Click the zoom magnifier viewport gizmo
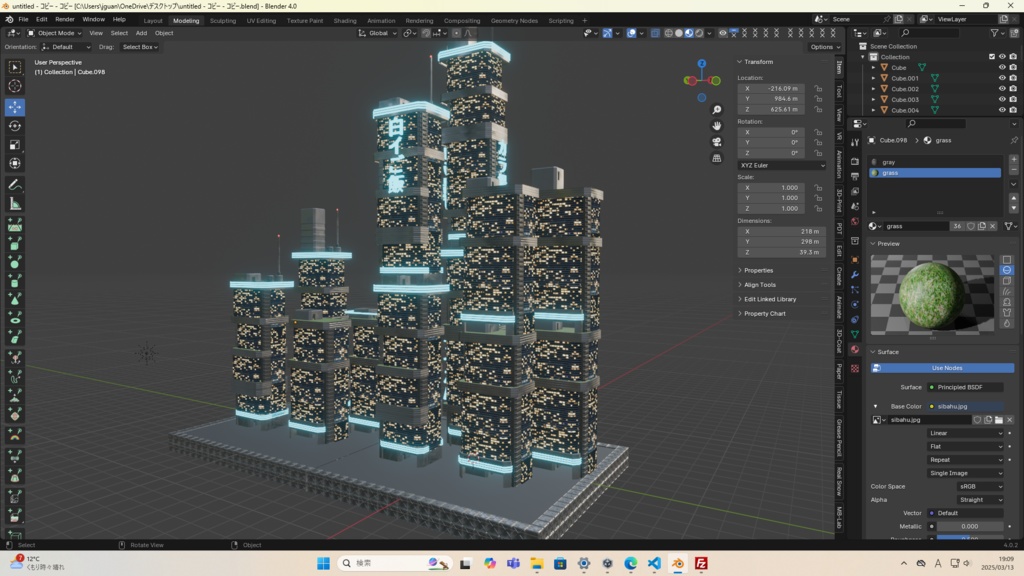Viewport: 1024px width, 576px height. tap(717, 110)
